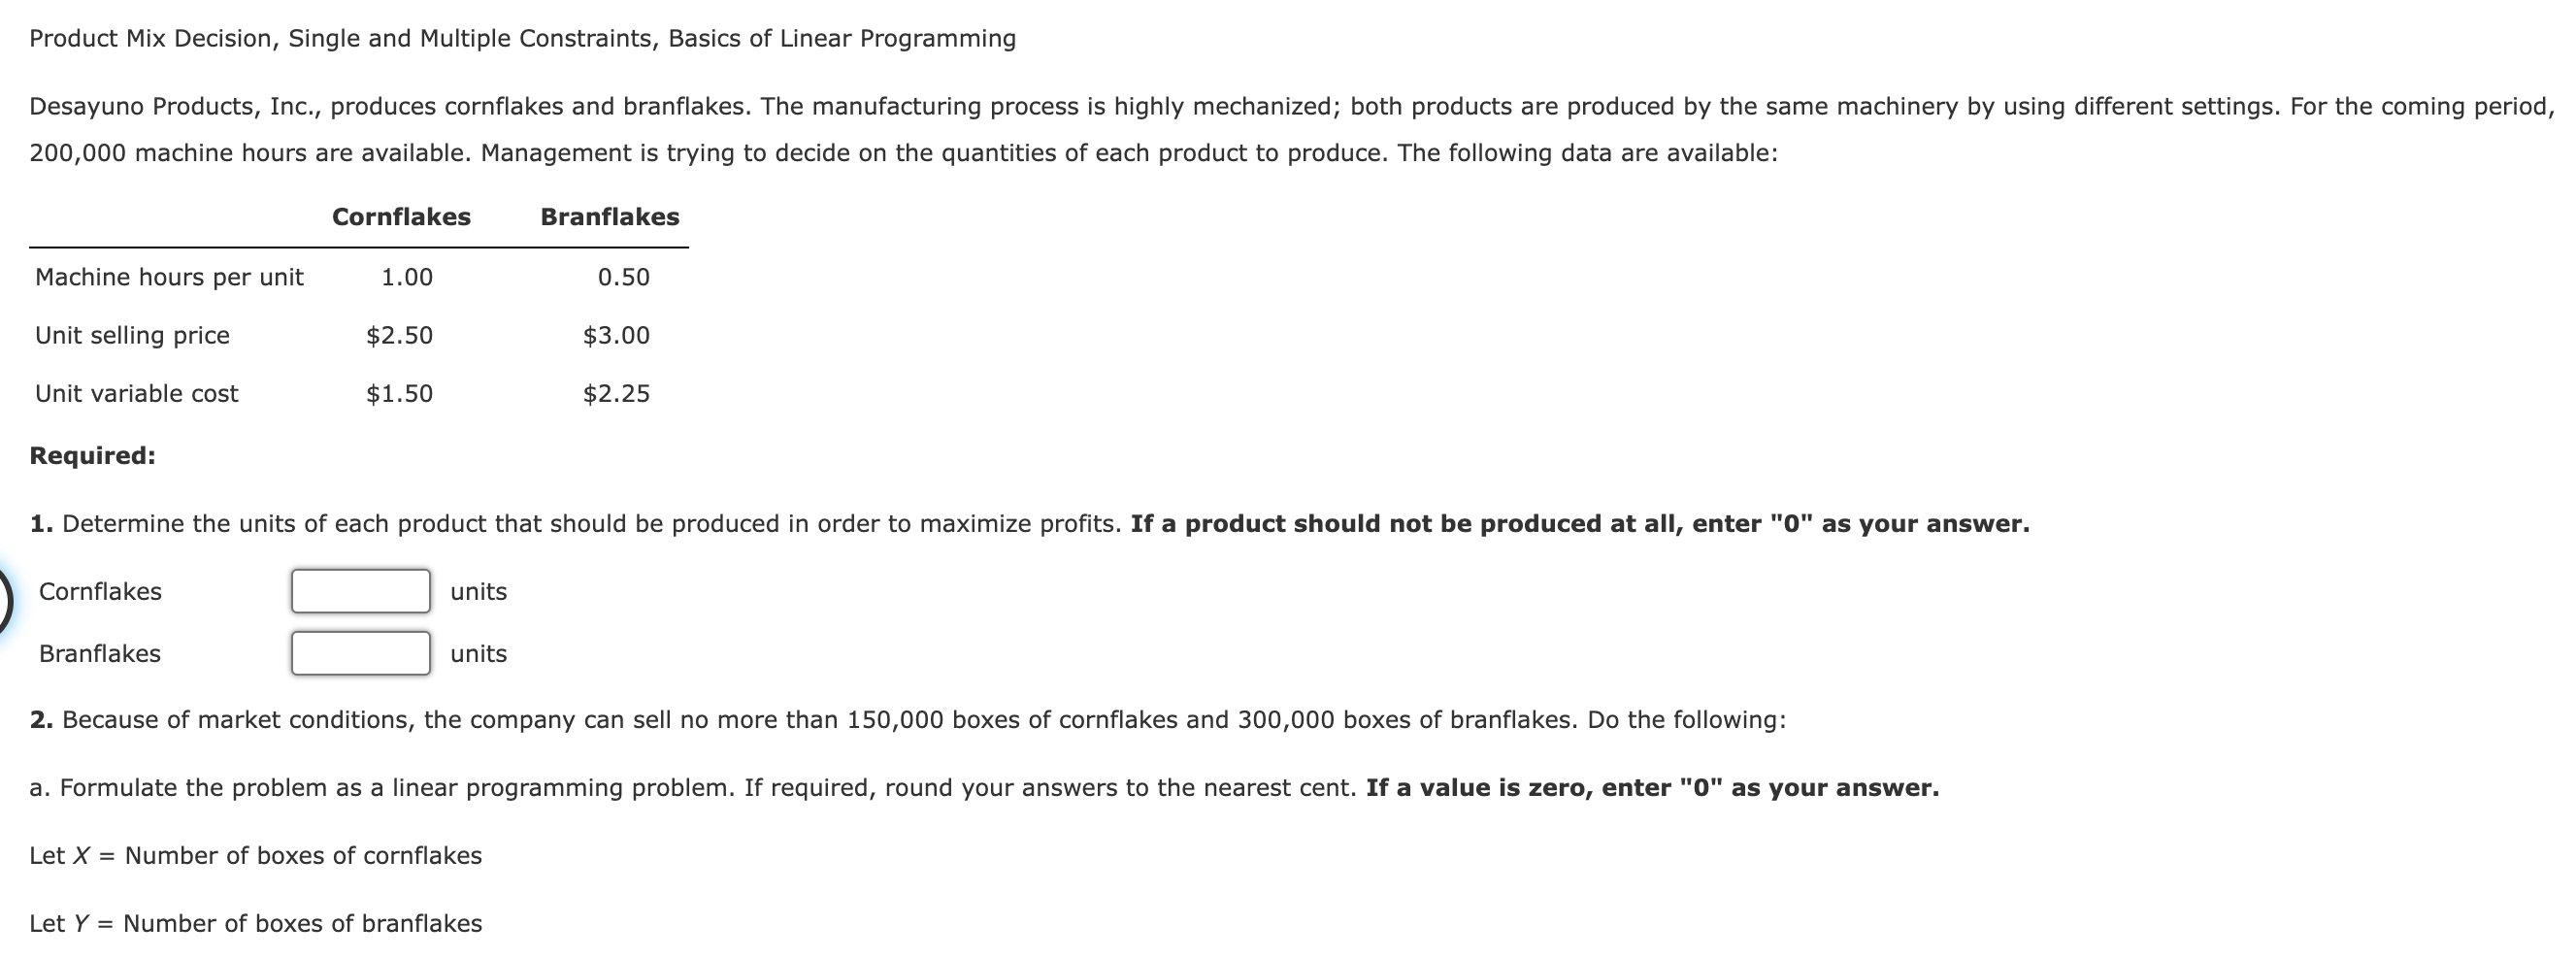Click the bold 'If a value is zero' instruction
Viewport: 2576px width, 959px height.
(1653, 787)
